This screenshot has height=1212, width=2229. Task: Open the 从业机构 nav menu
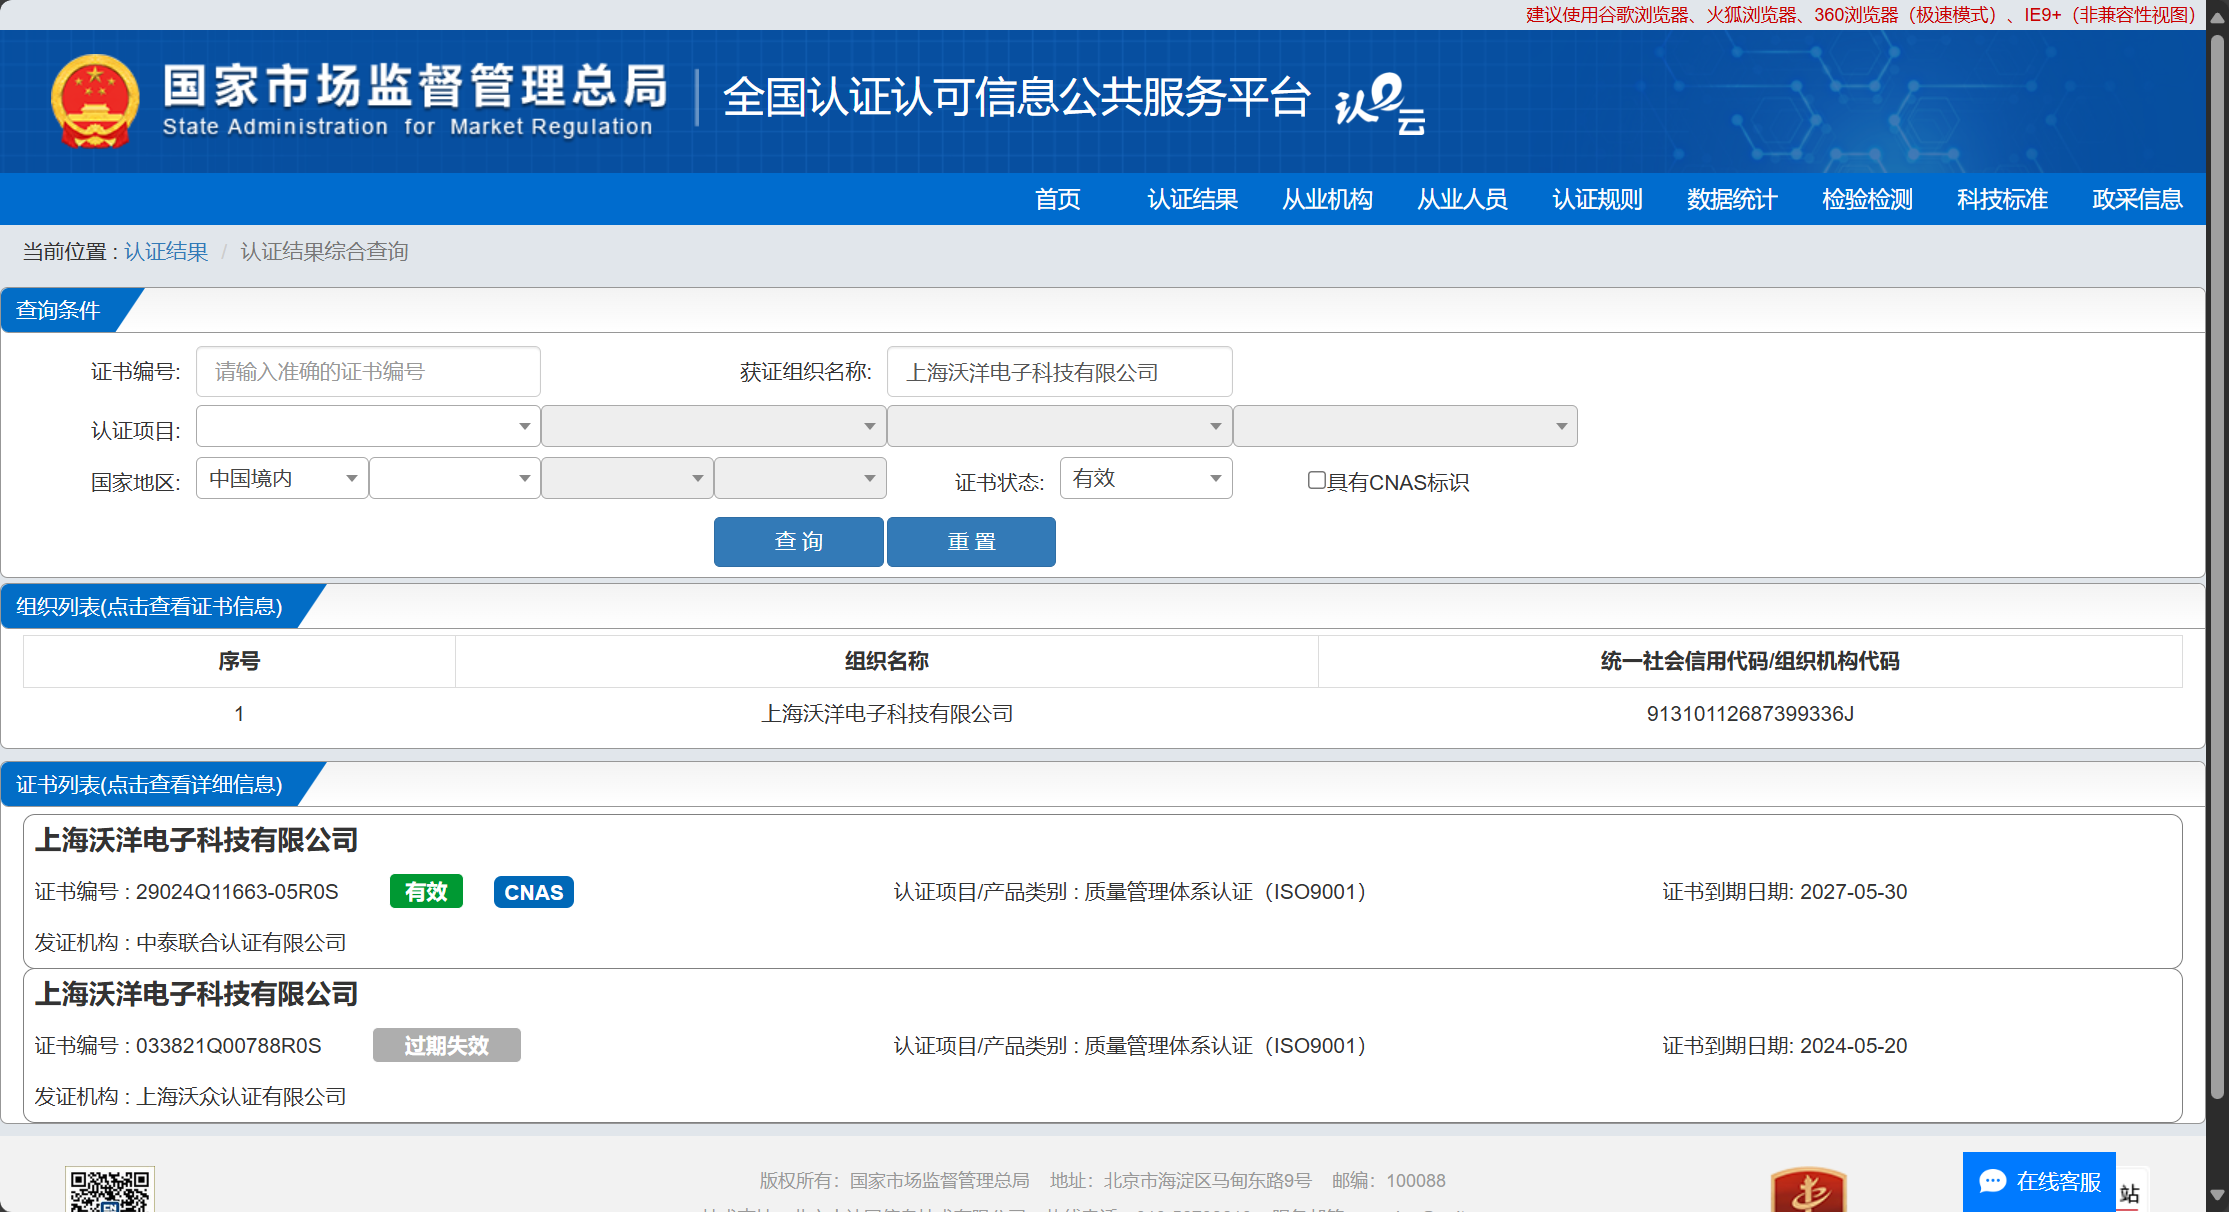1327,199
